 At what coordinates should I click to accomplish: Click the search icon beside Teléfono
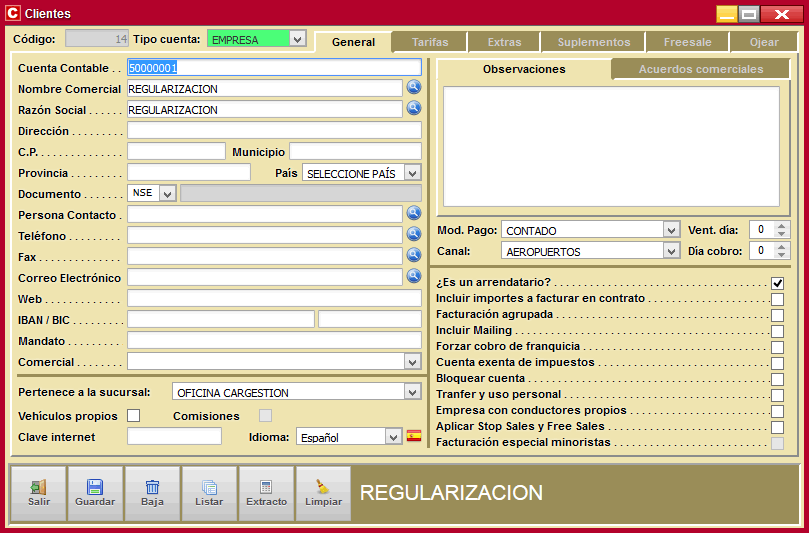click(x=414, y=234)
